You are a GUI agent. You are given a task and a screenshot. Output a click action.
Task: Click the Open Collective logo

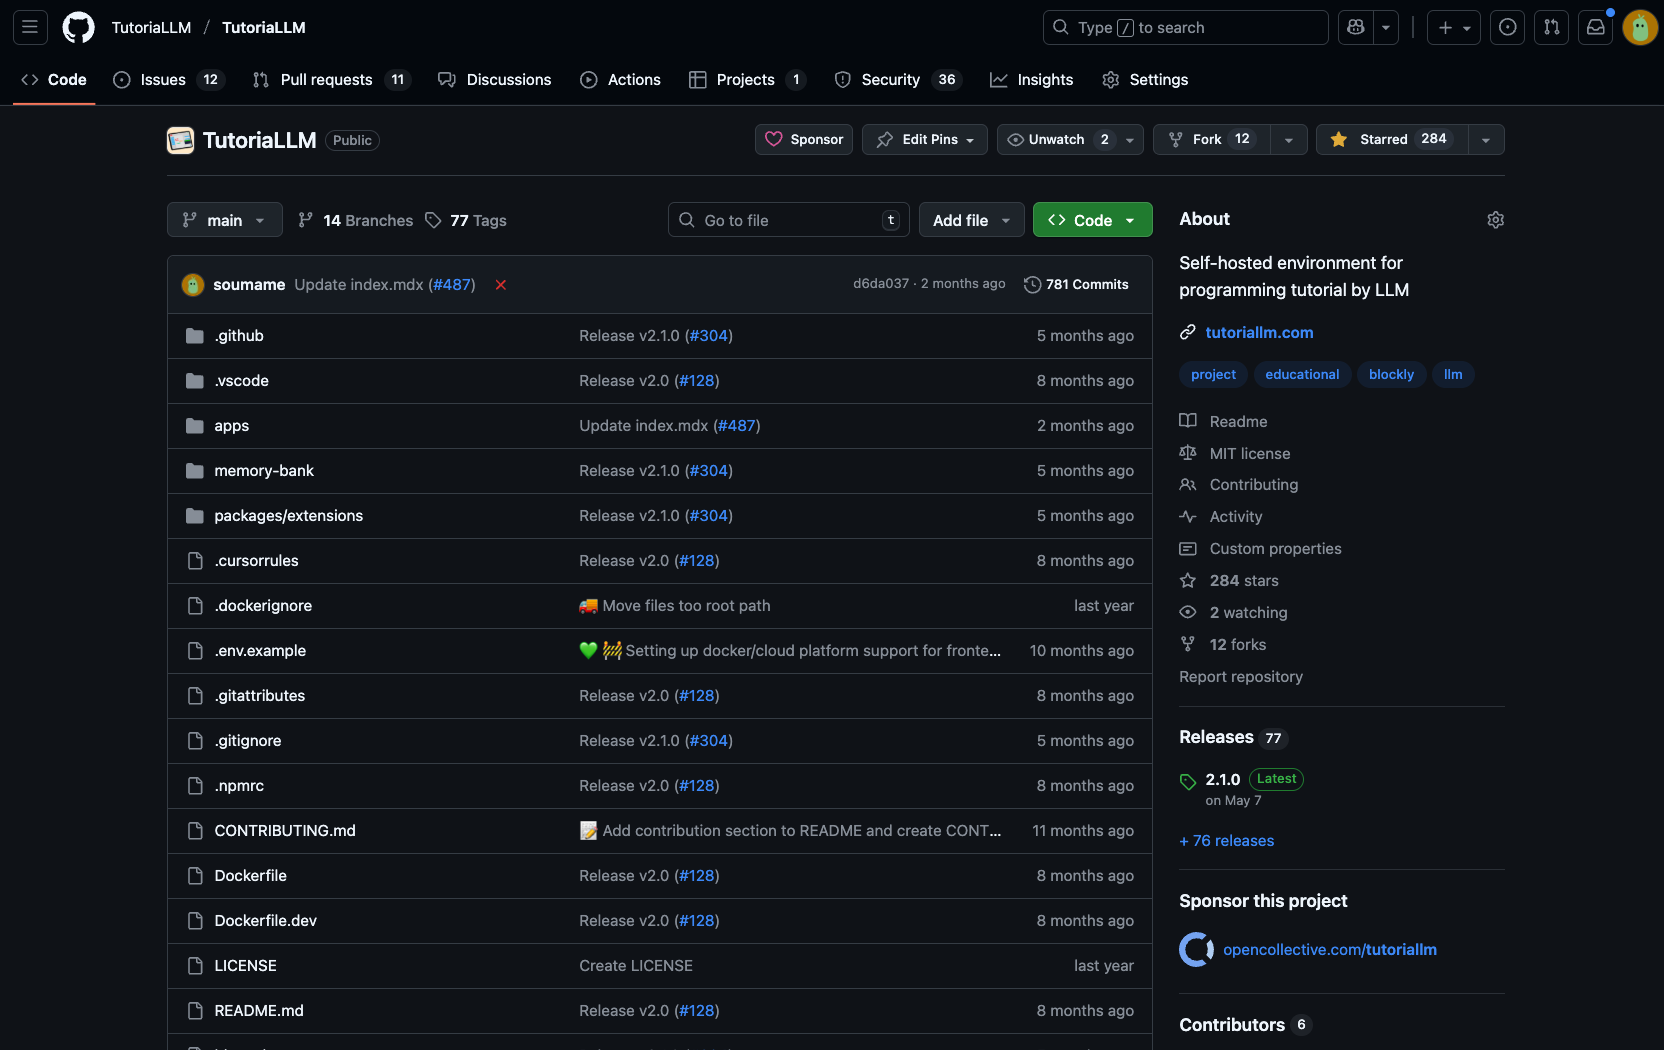pyautogui.click(x=1197, y=949)
